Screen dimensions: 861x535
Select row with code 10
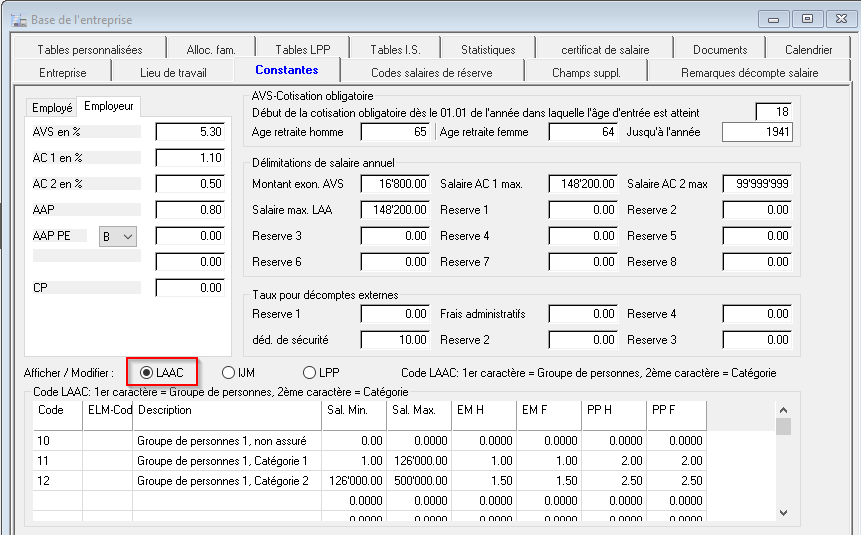(x=370, y=441)
